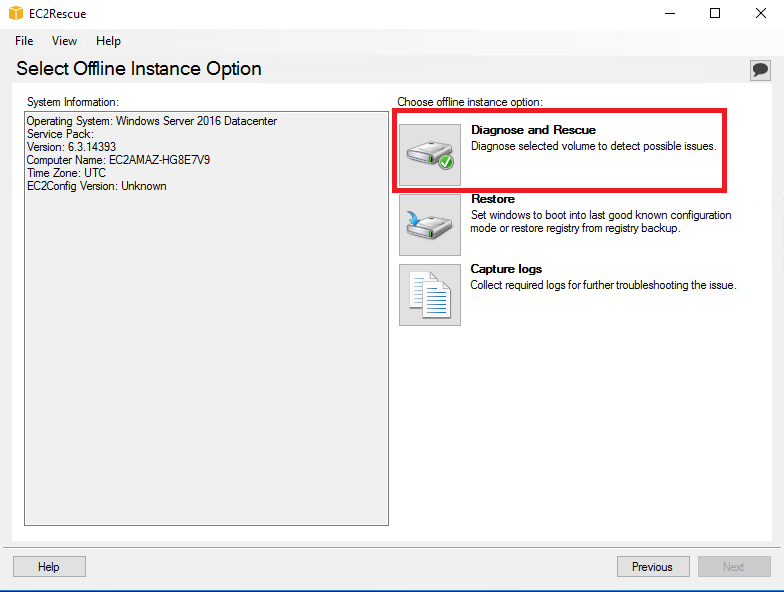Click EC2Config Version: Unknown line
Viewport: 784px width, 592px height.
[x=96, y=186]
